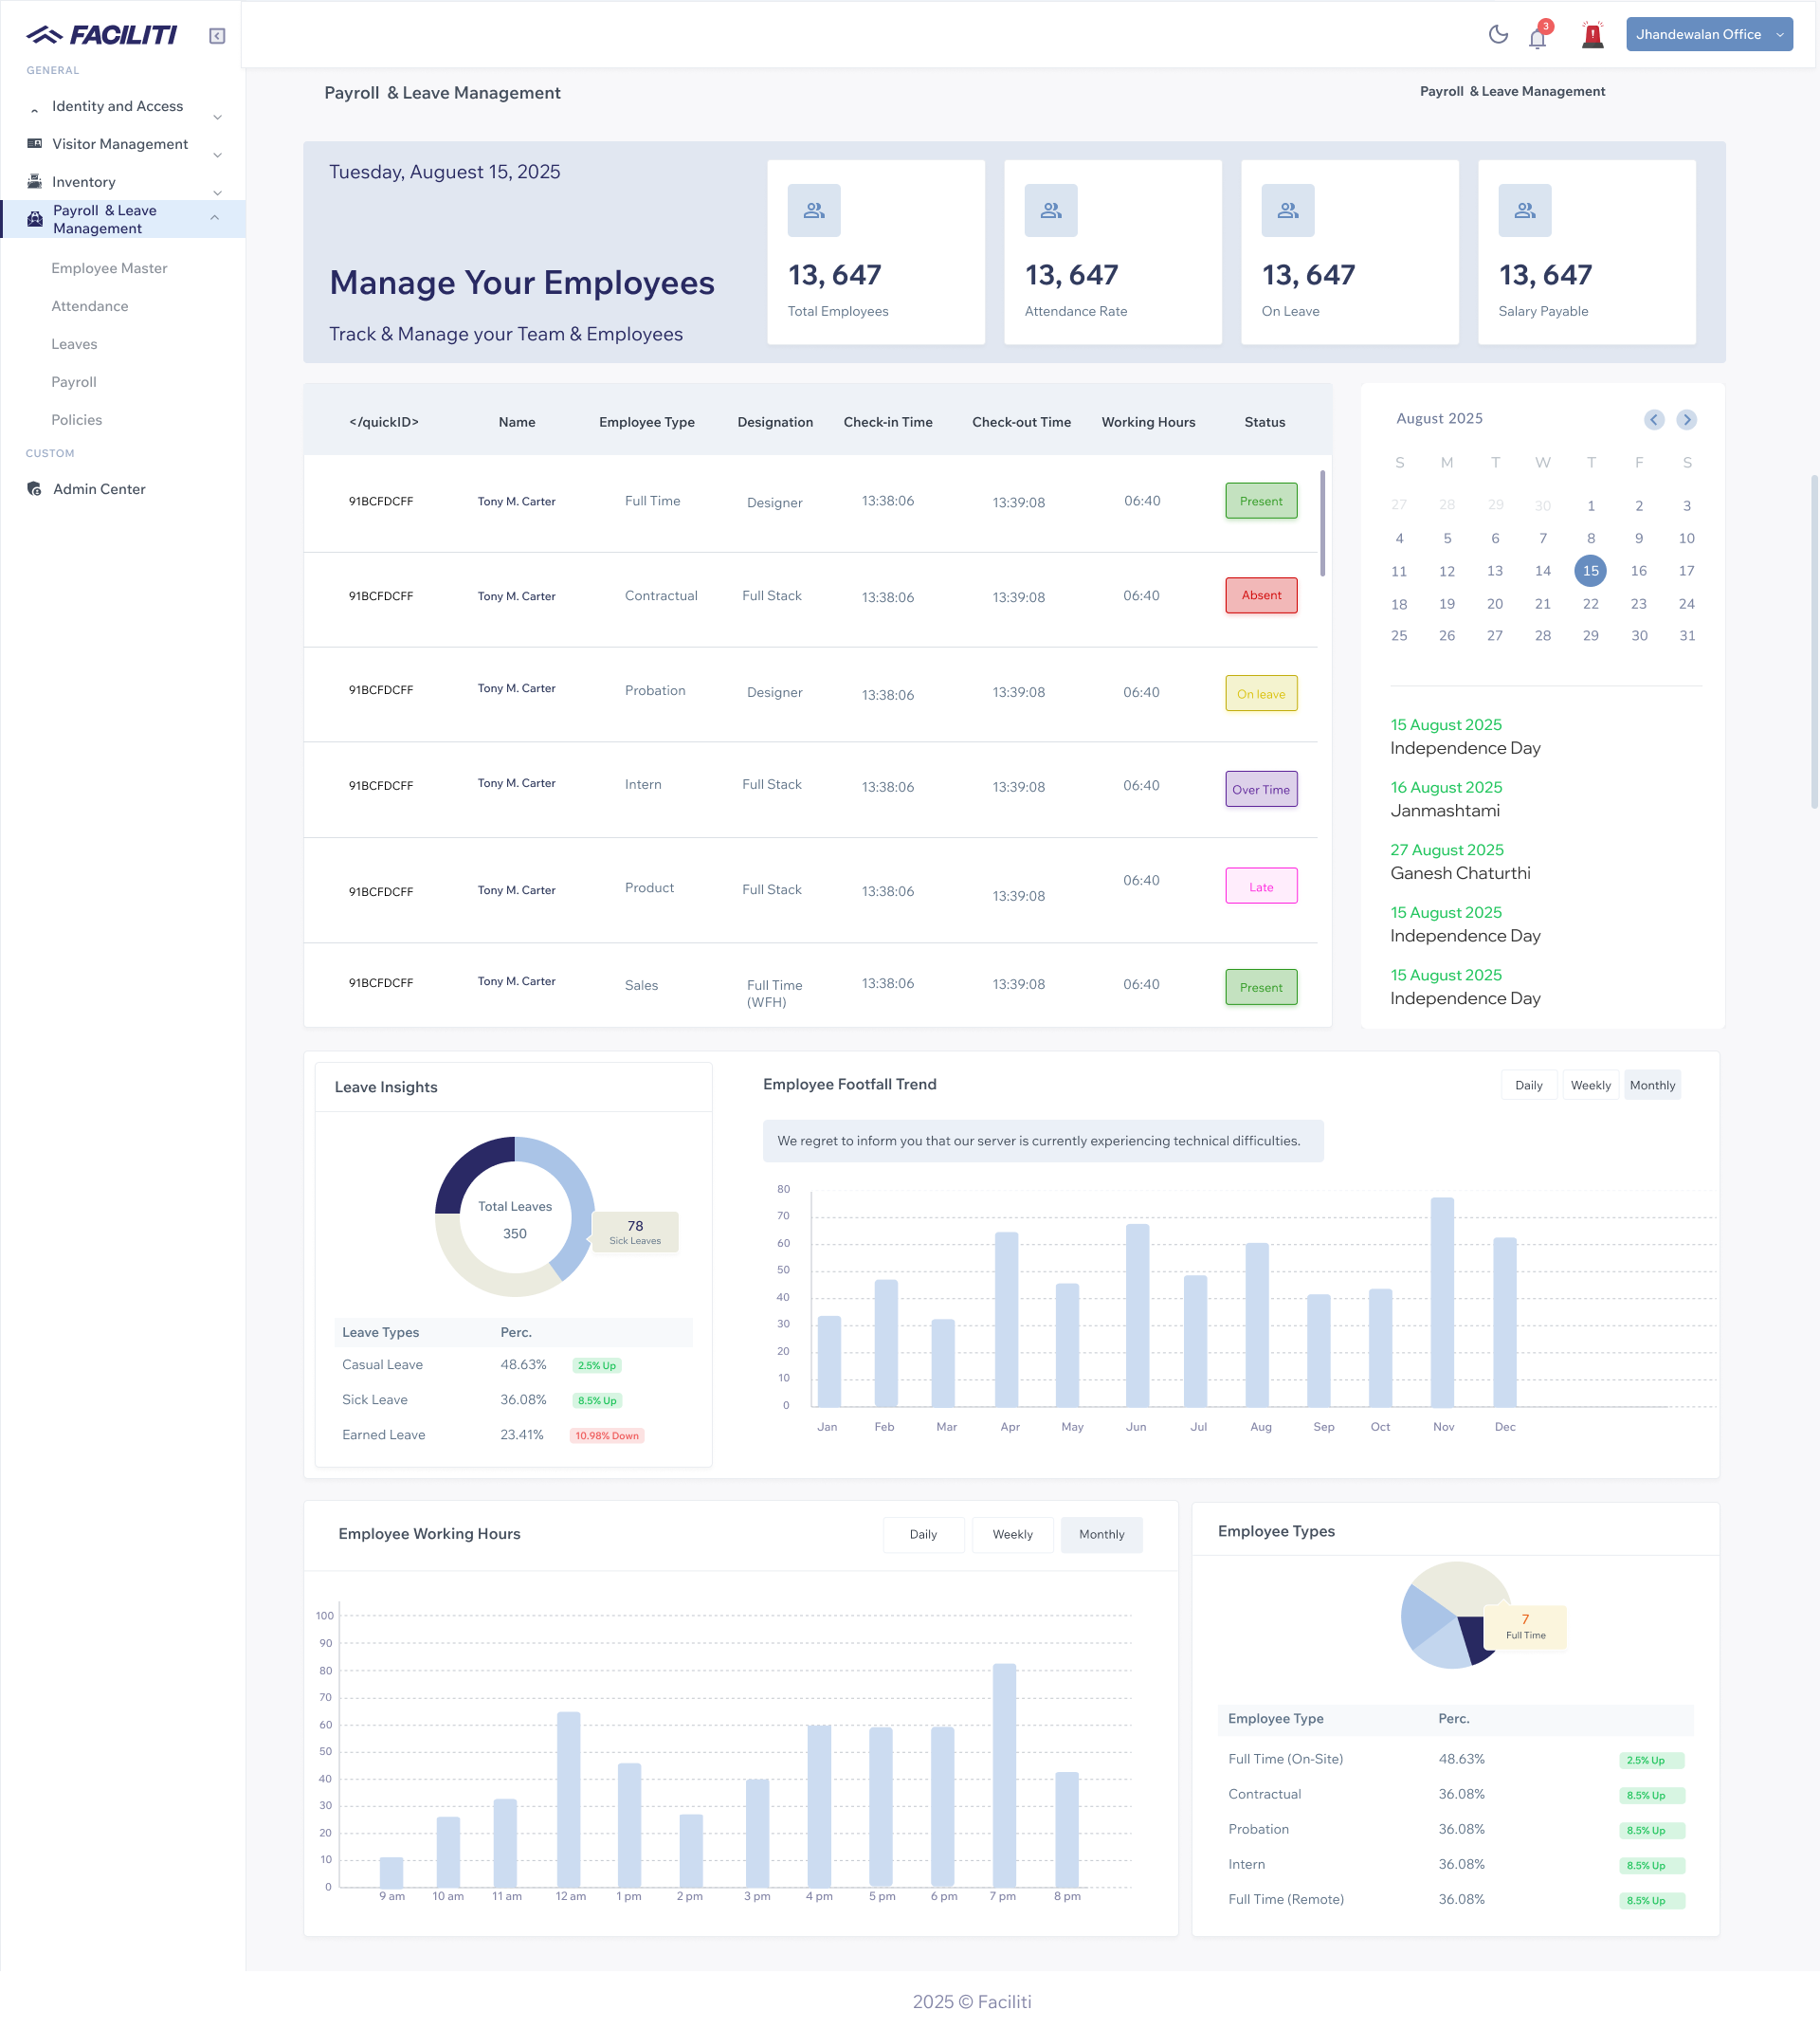Viewport: 1820px width, 2028px height.
Task: Enable Monthly view in Employee Working Hours
Action: (x=1101, y=1534)
